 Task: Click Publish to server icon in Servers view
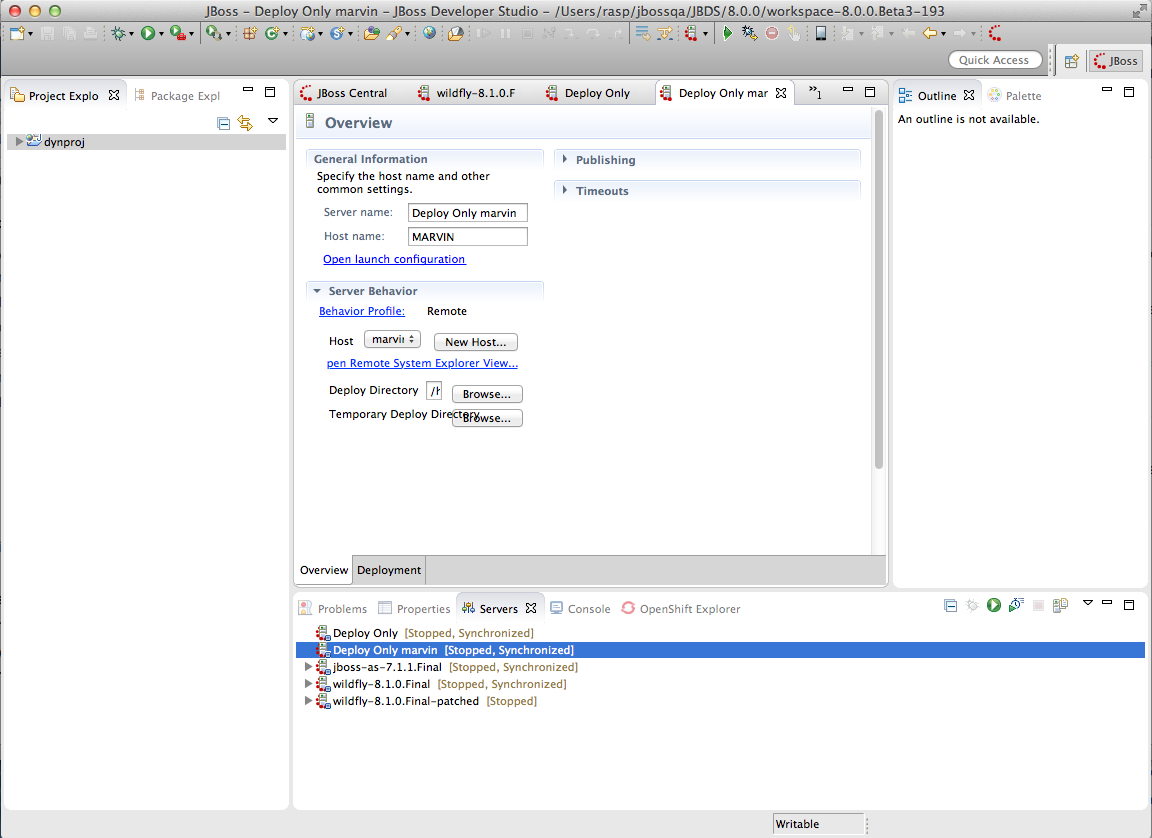click(1059, 605)
